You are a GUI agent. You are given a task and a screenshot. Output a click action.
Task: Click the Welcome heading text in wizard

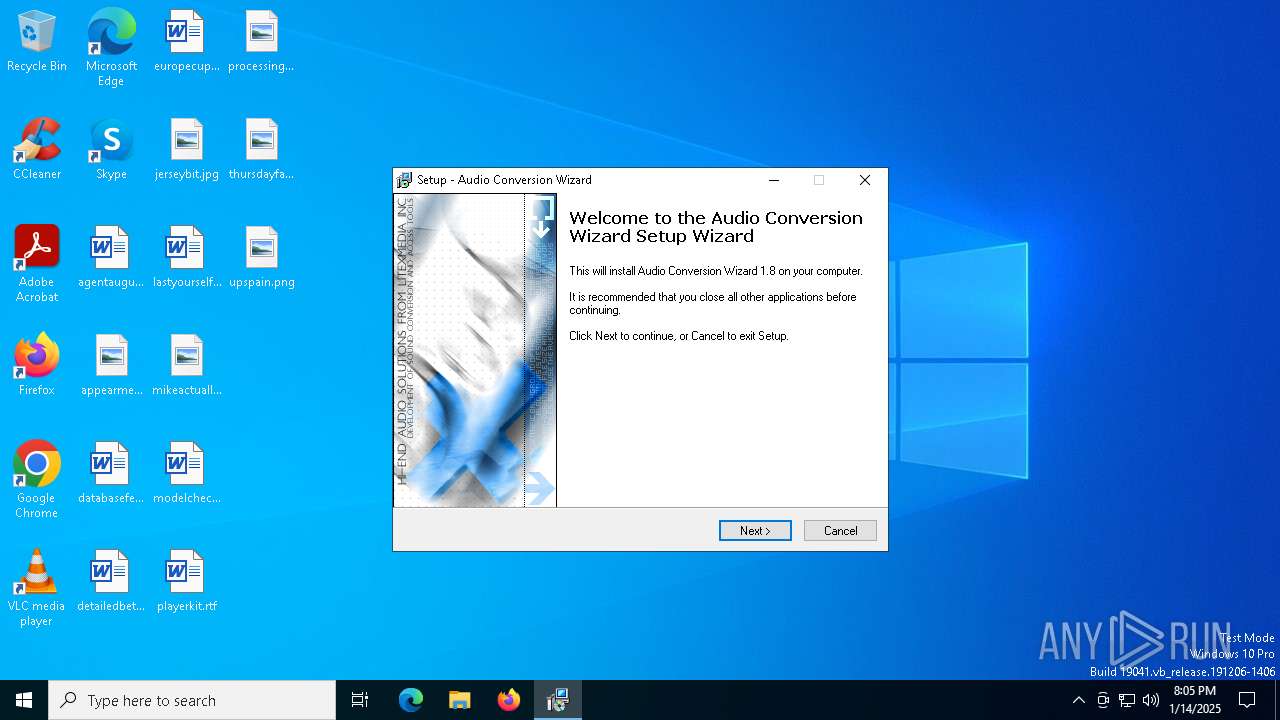pos(716,227)
